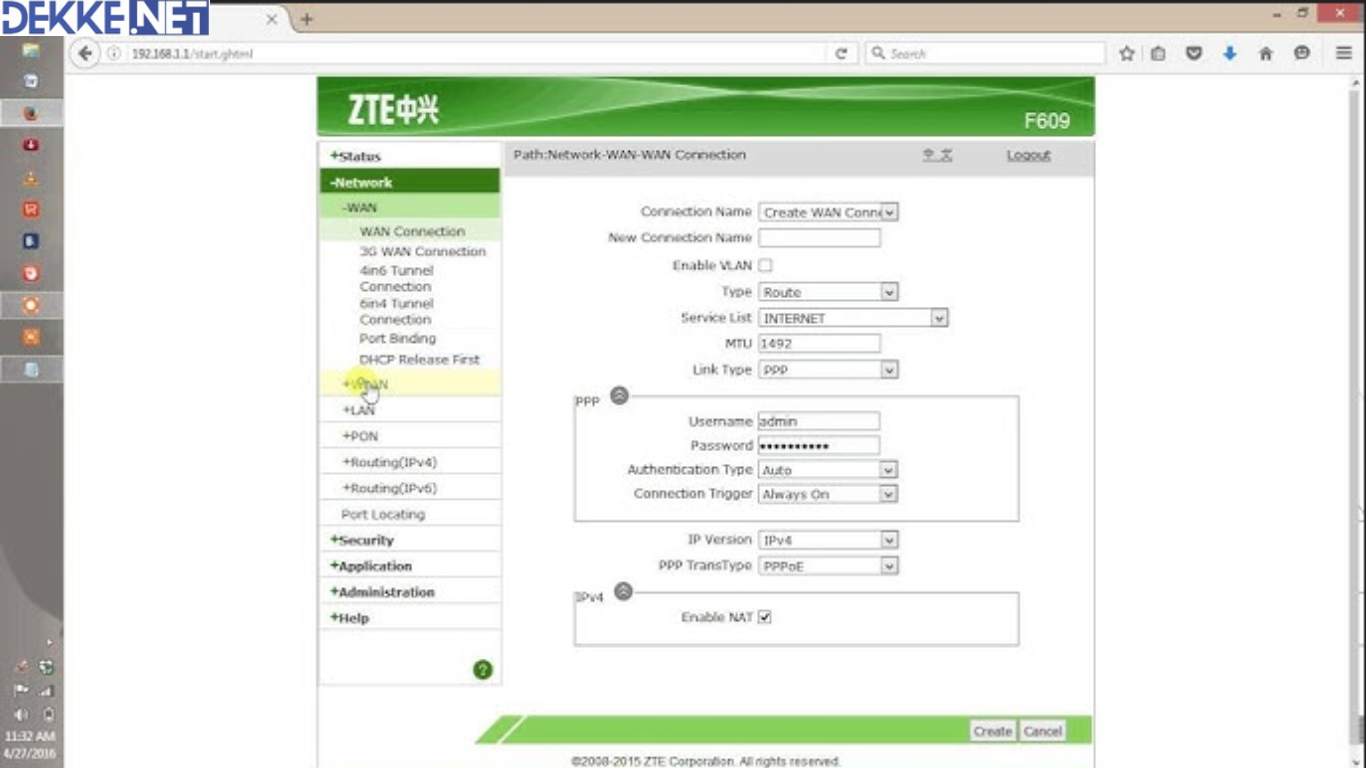Click the browser Search box
Viewport: 1366px width, 768px height.
[985, 54]
